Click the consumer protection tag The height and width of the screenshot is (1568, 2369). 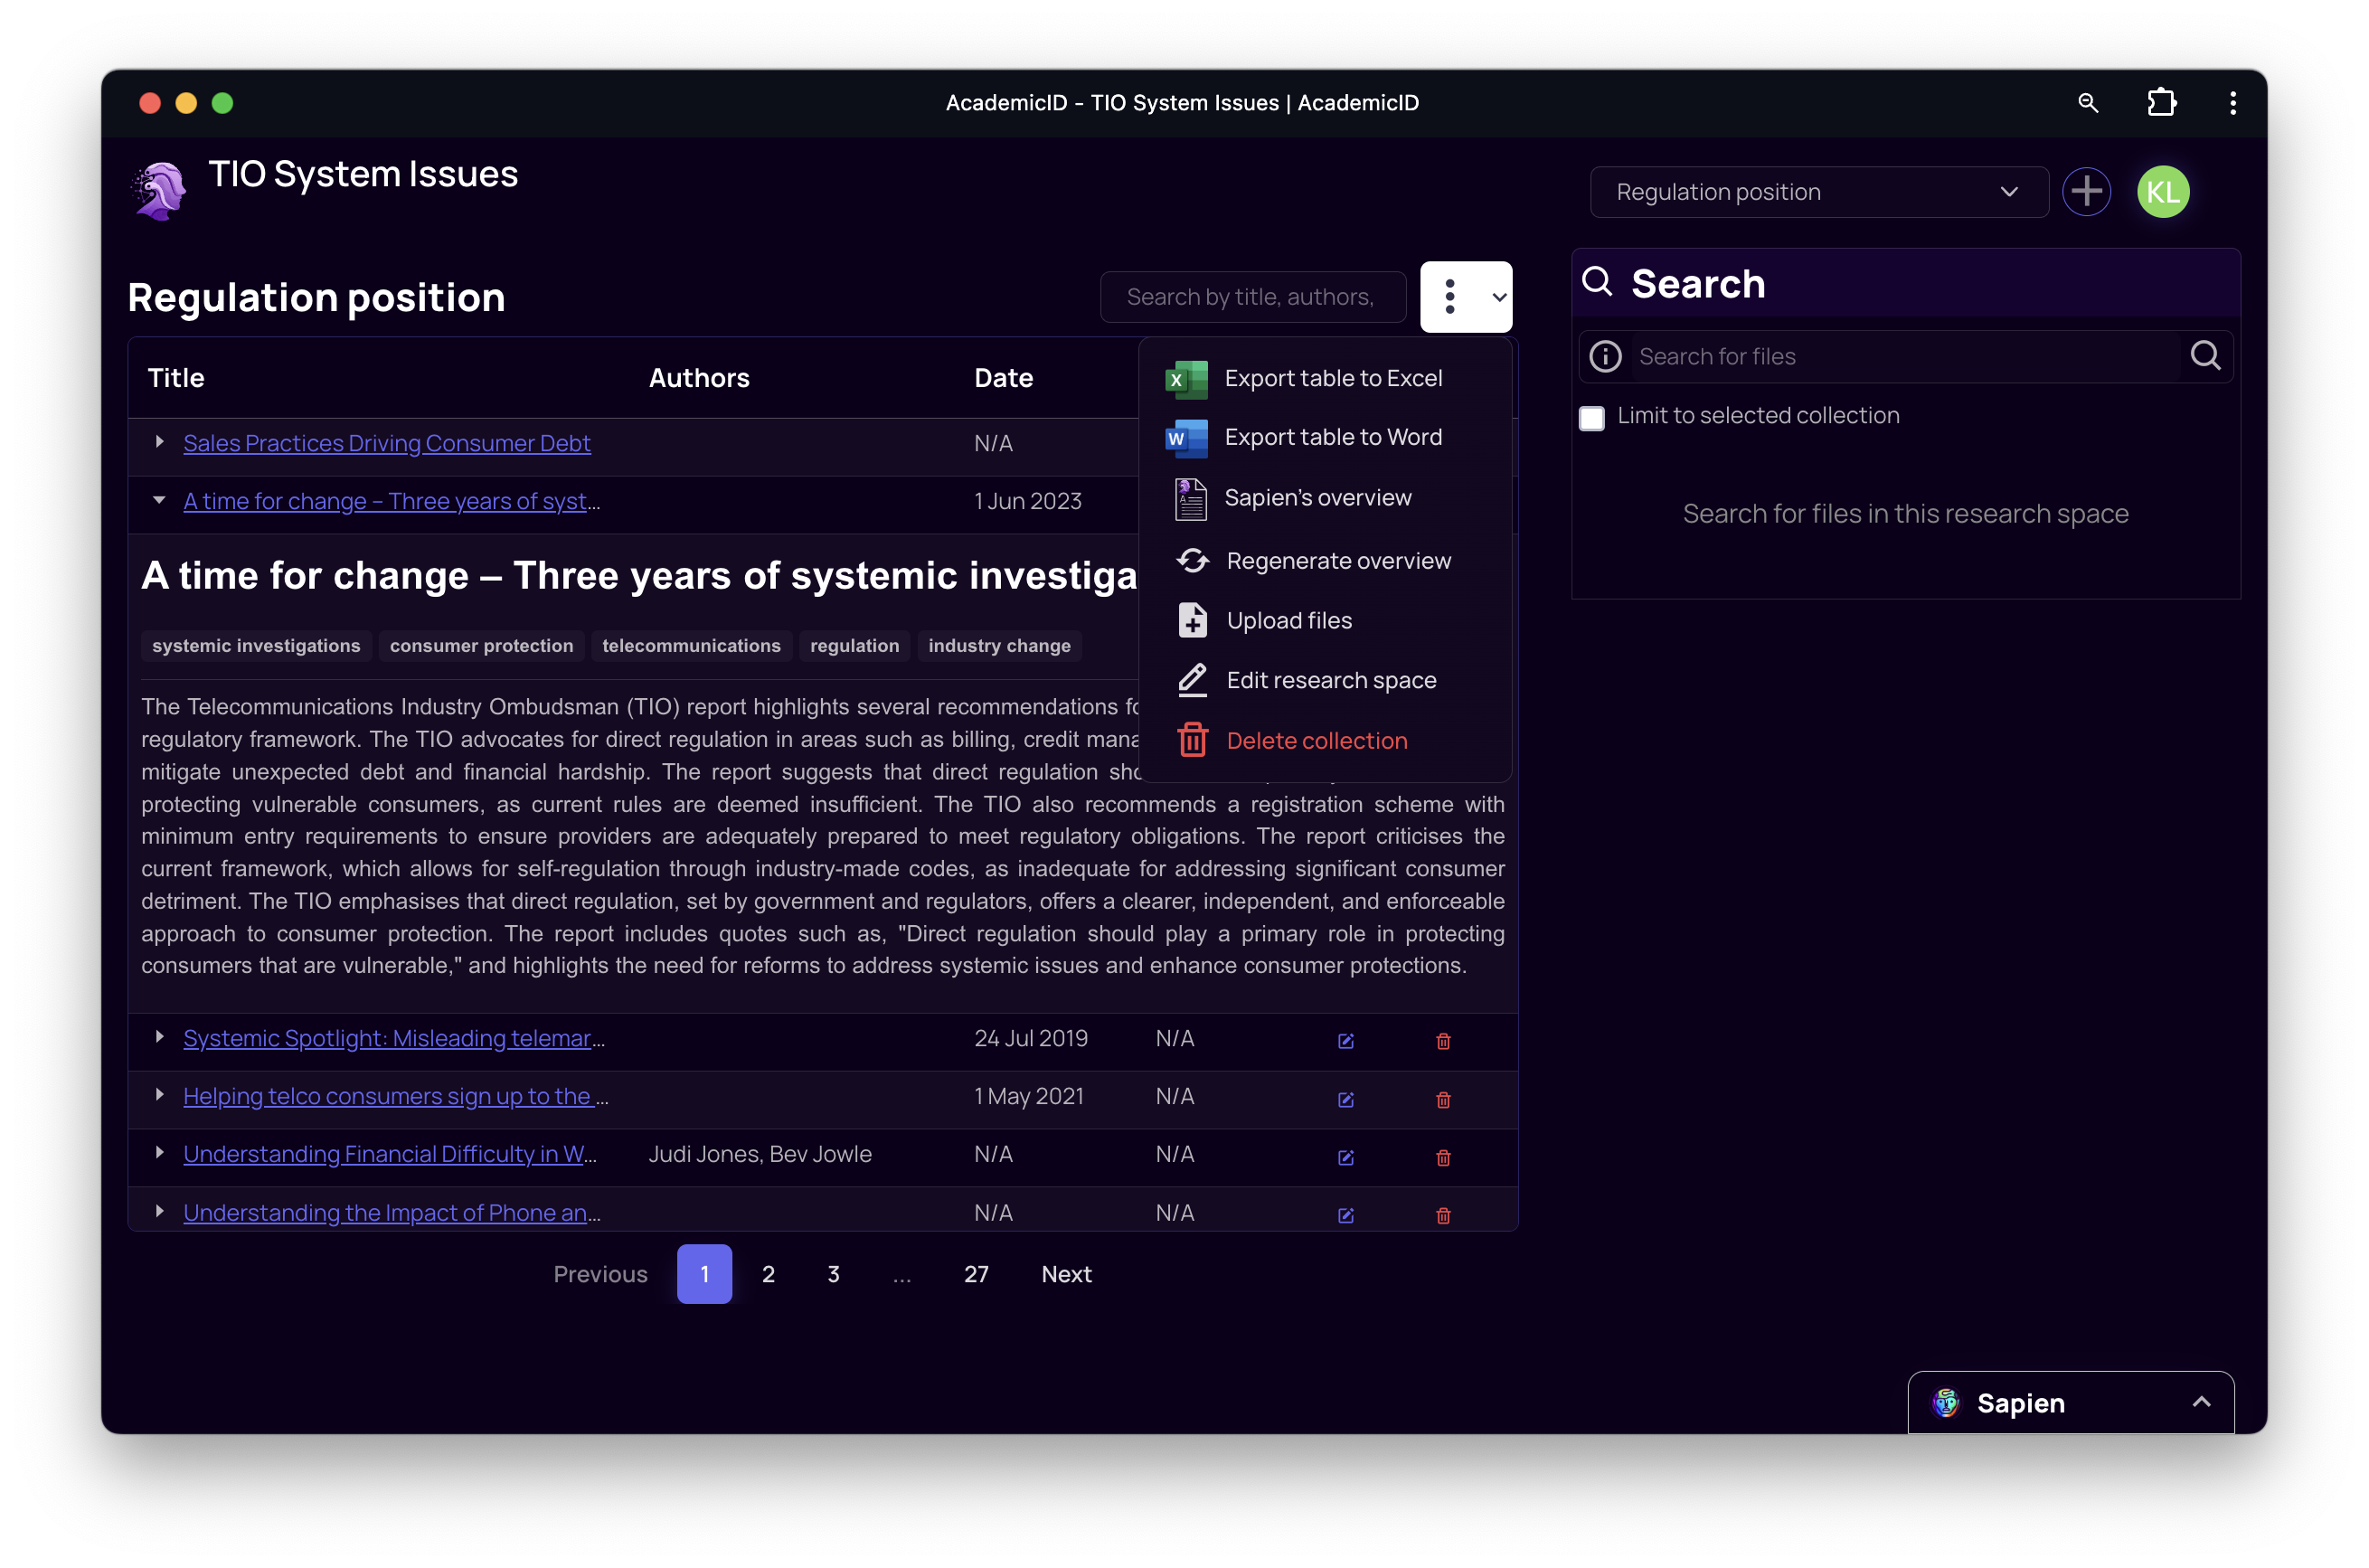coord(481,646)
